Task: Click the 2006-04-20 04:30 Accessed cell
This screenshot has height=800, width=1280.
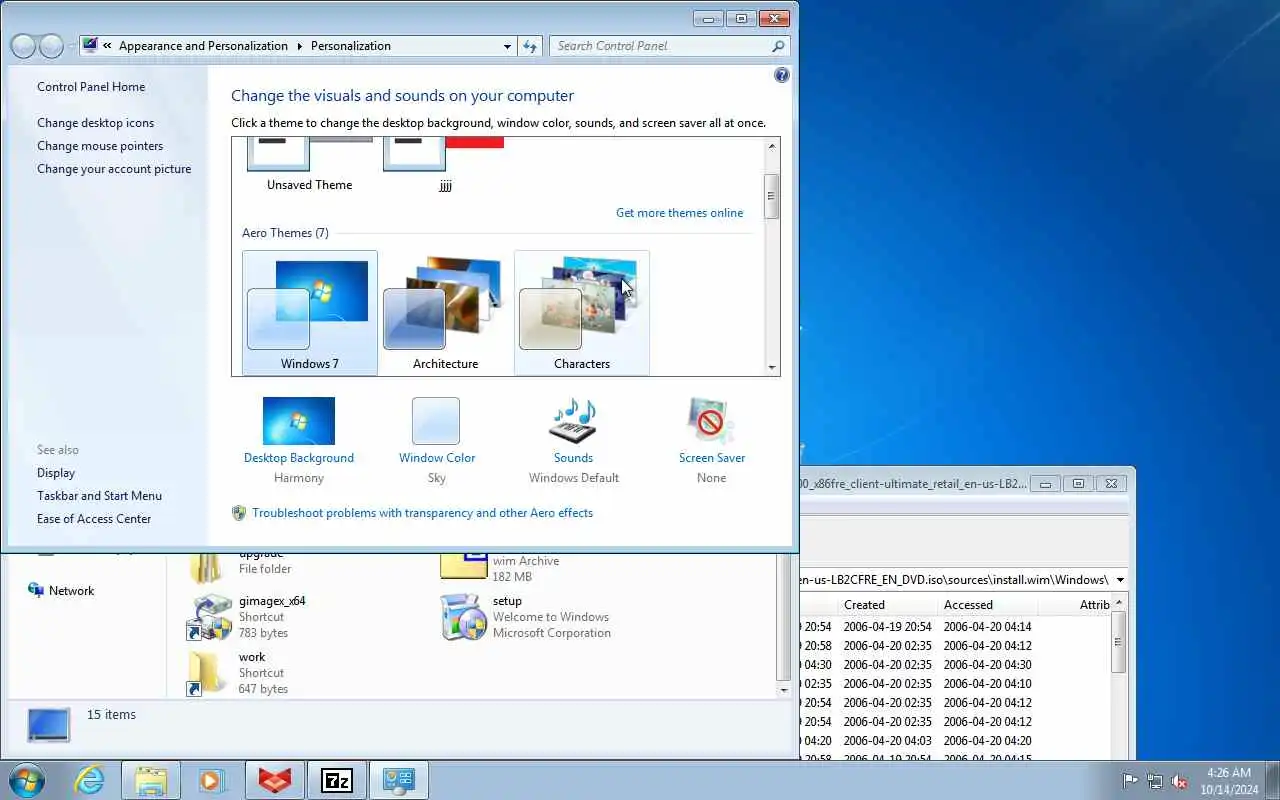Action: point(987,665)
